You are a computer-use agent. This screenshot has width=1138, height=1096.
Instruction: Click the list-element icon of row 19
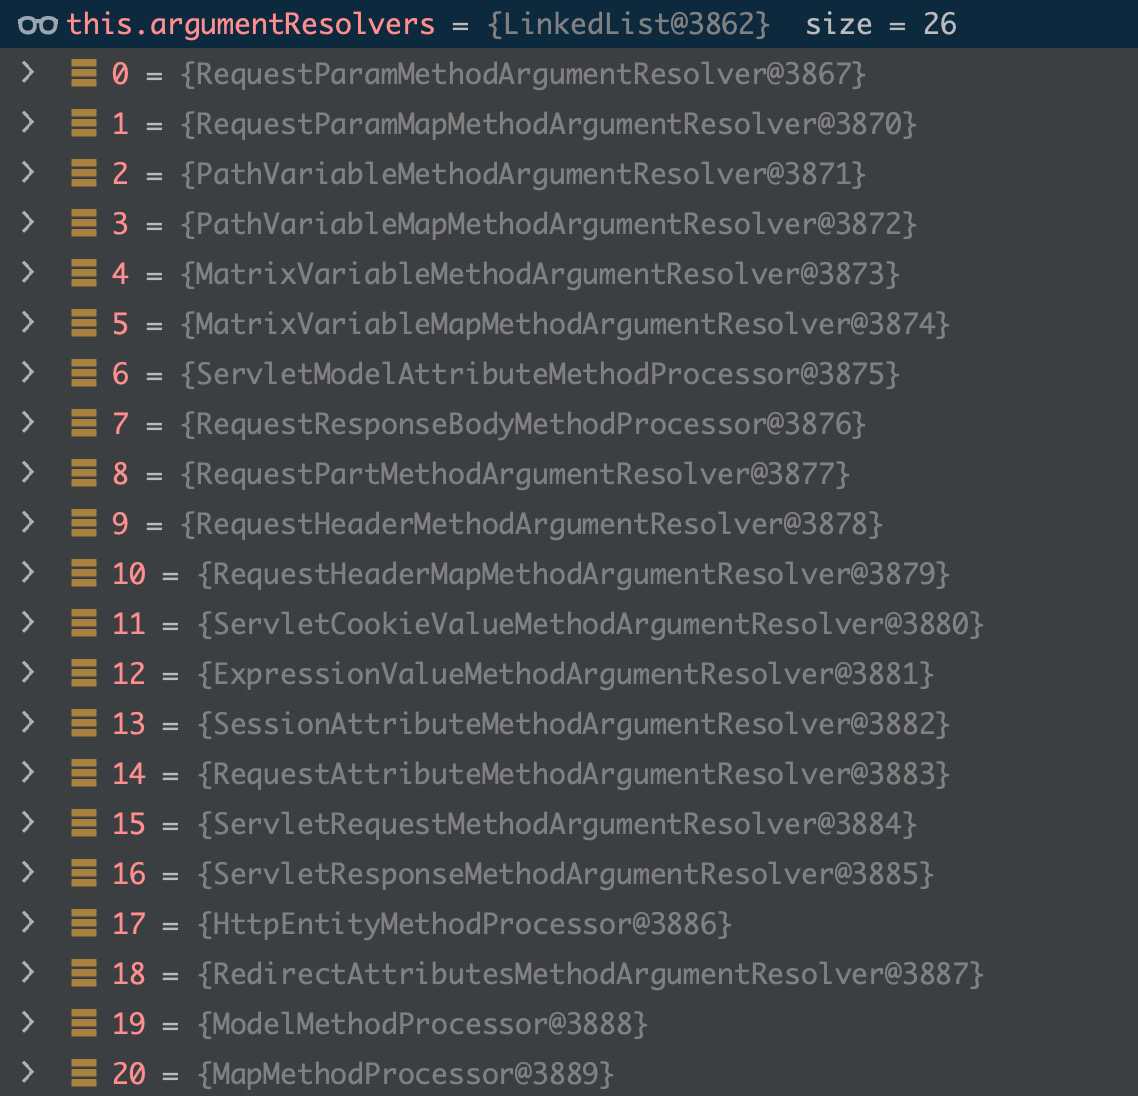tap(83, 1023)
